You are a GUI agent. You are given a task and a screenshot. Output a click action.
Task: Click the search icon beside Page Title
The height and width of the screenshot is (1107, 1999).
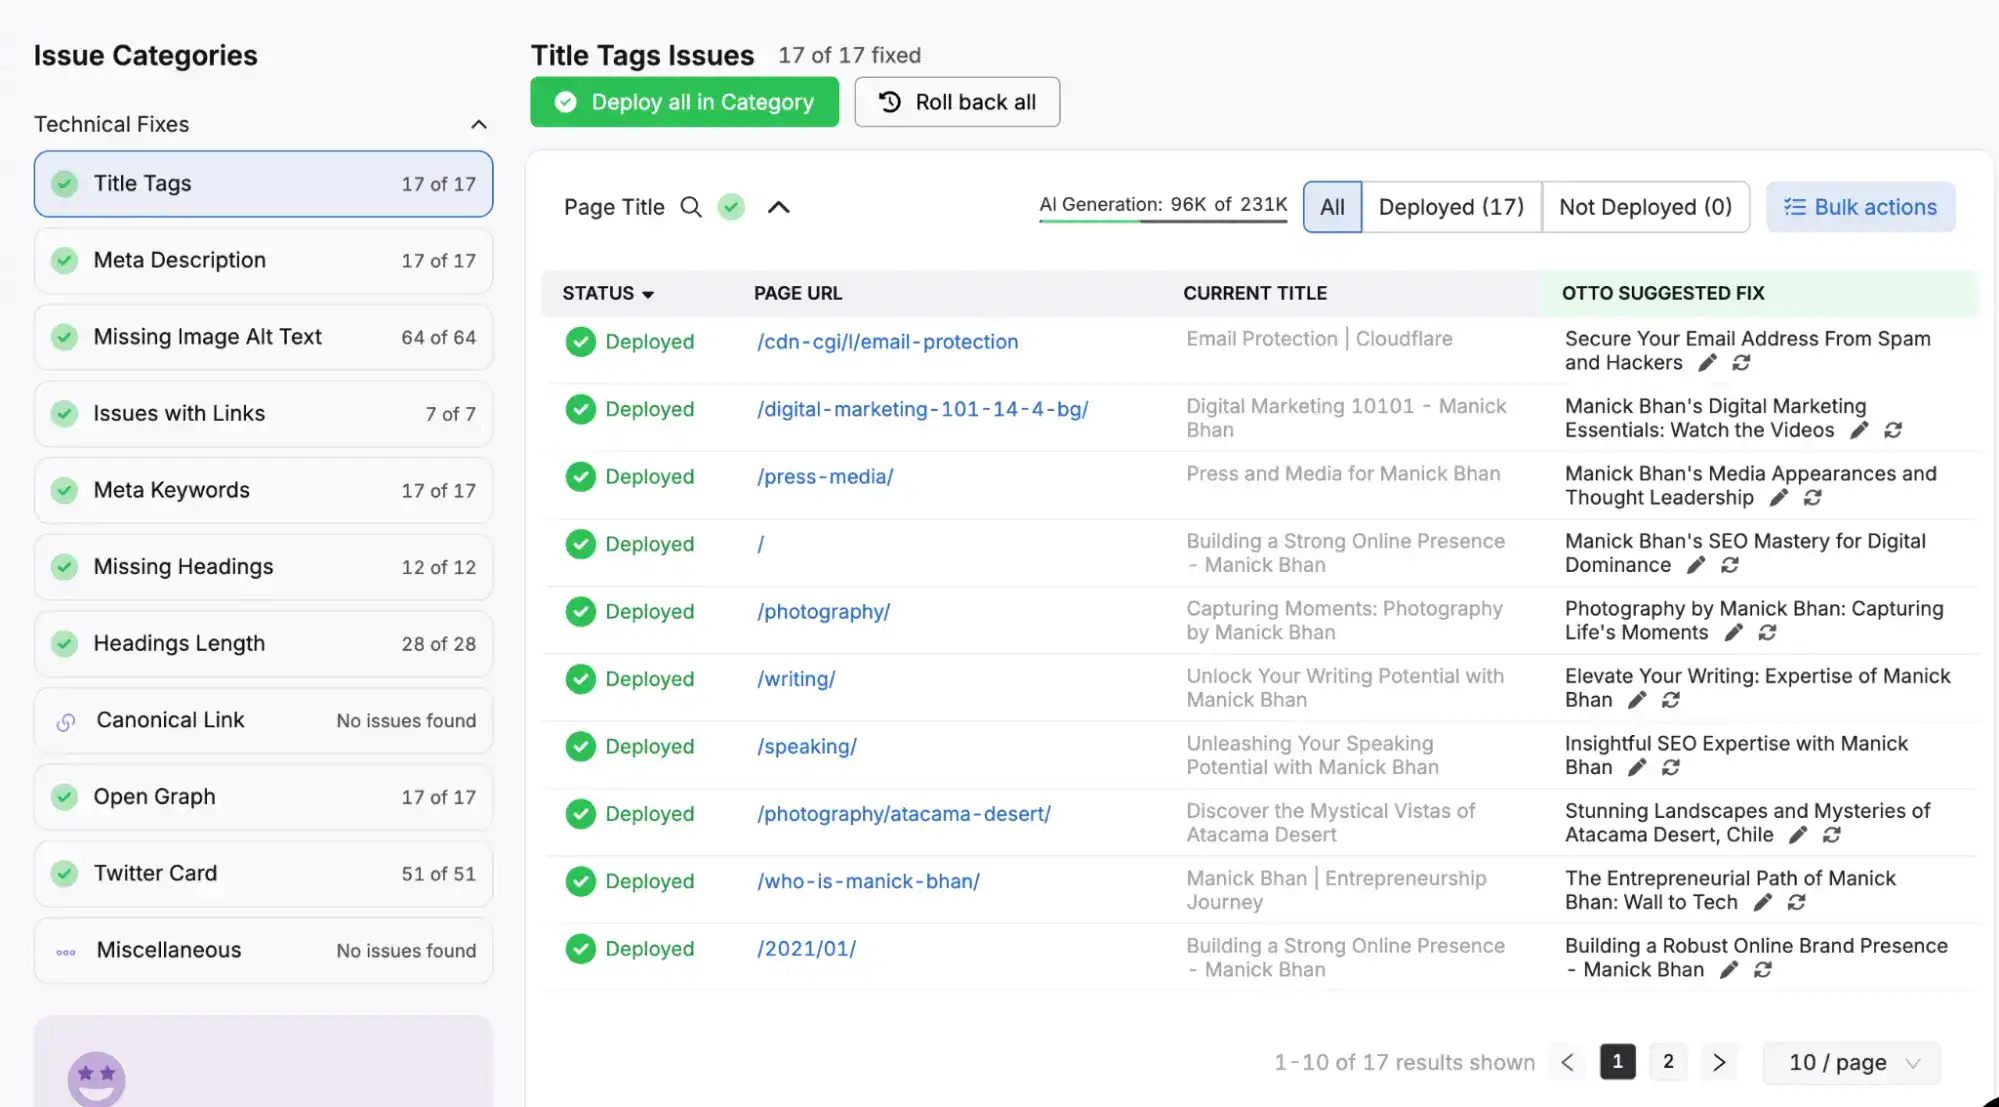pyautogui.click(x=690, y=207)
